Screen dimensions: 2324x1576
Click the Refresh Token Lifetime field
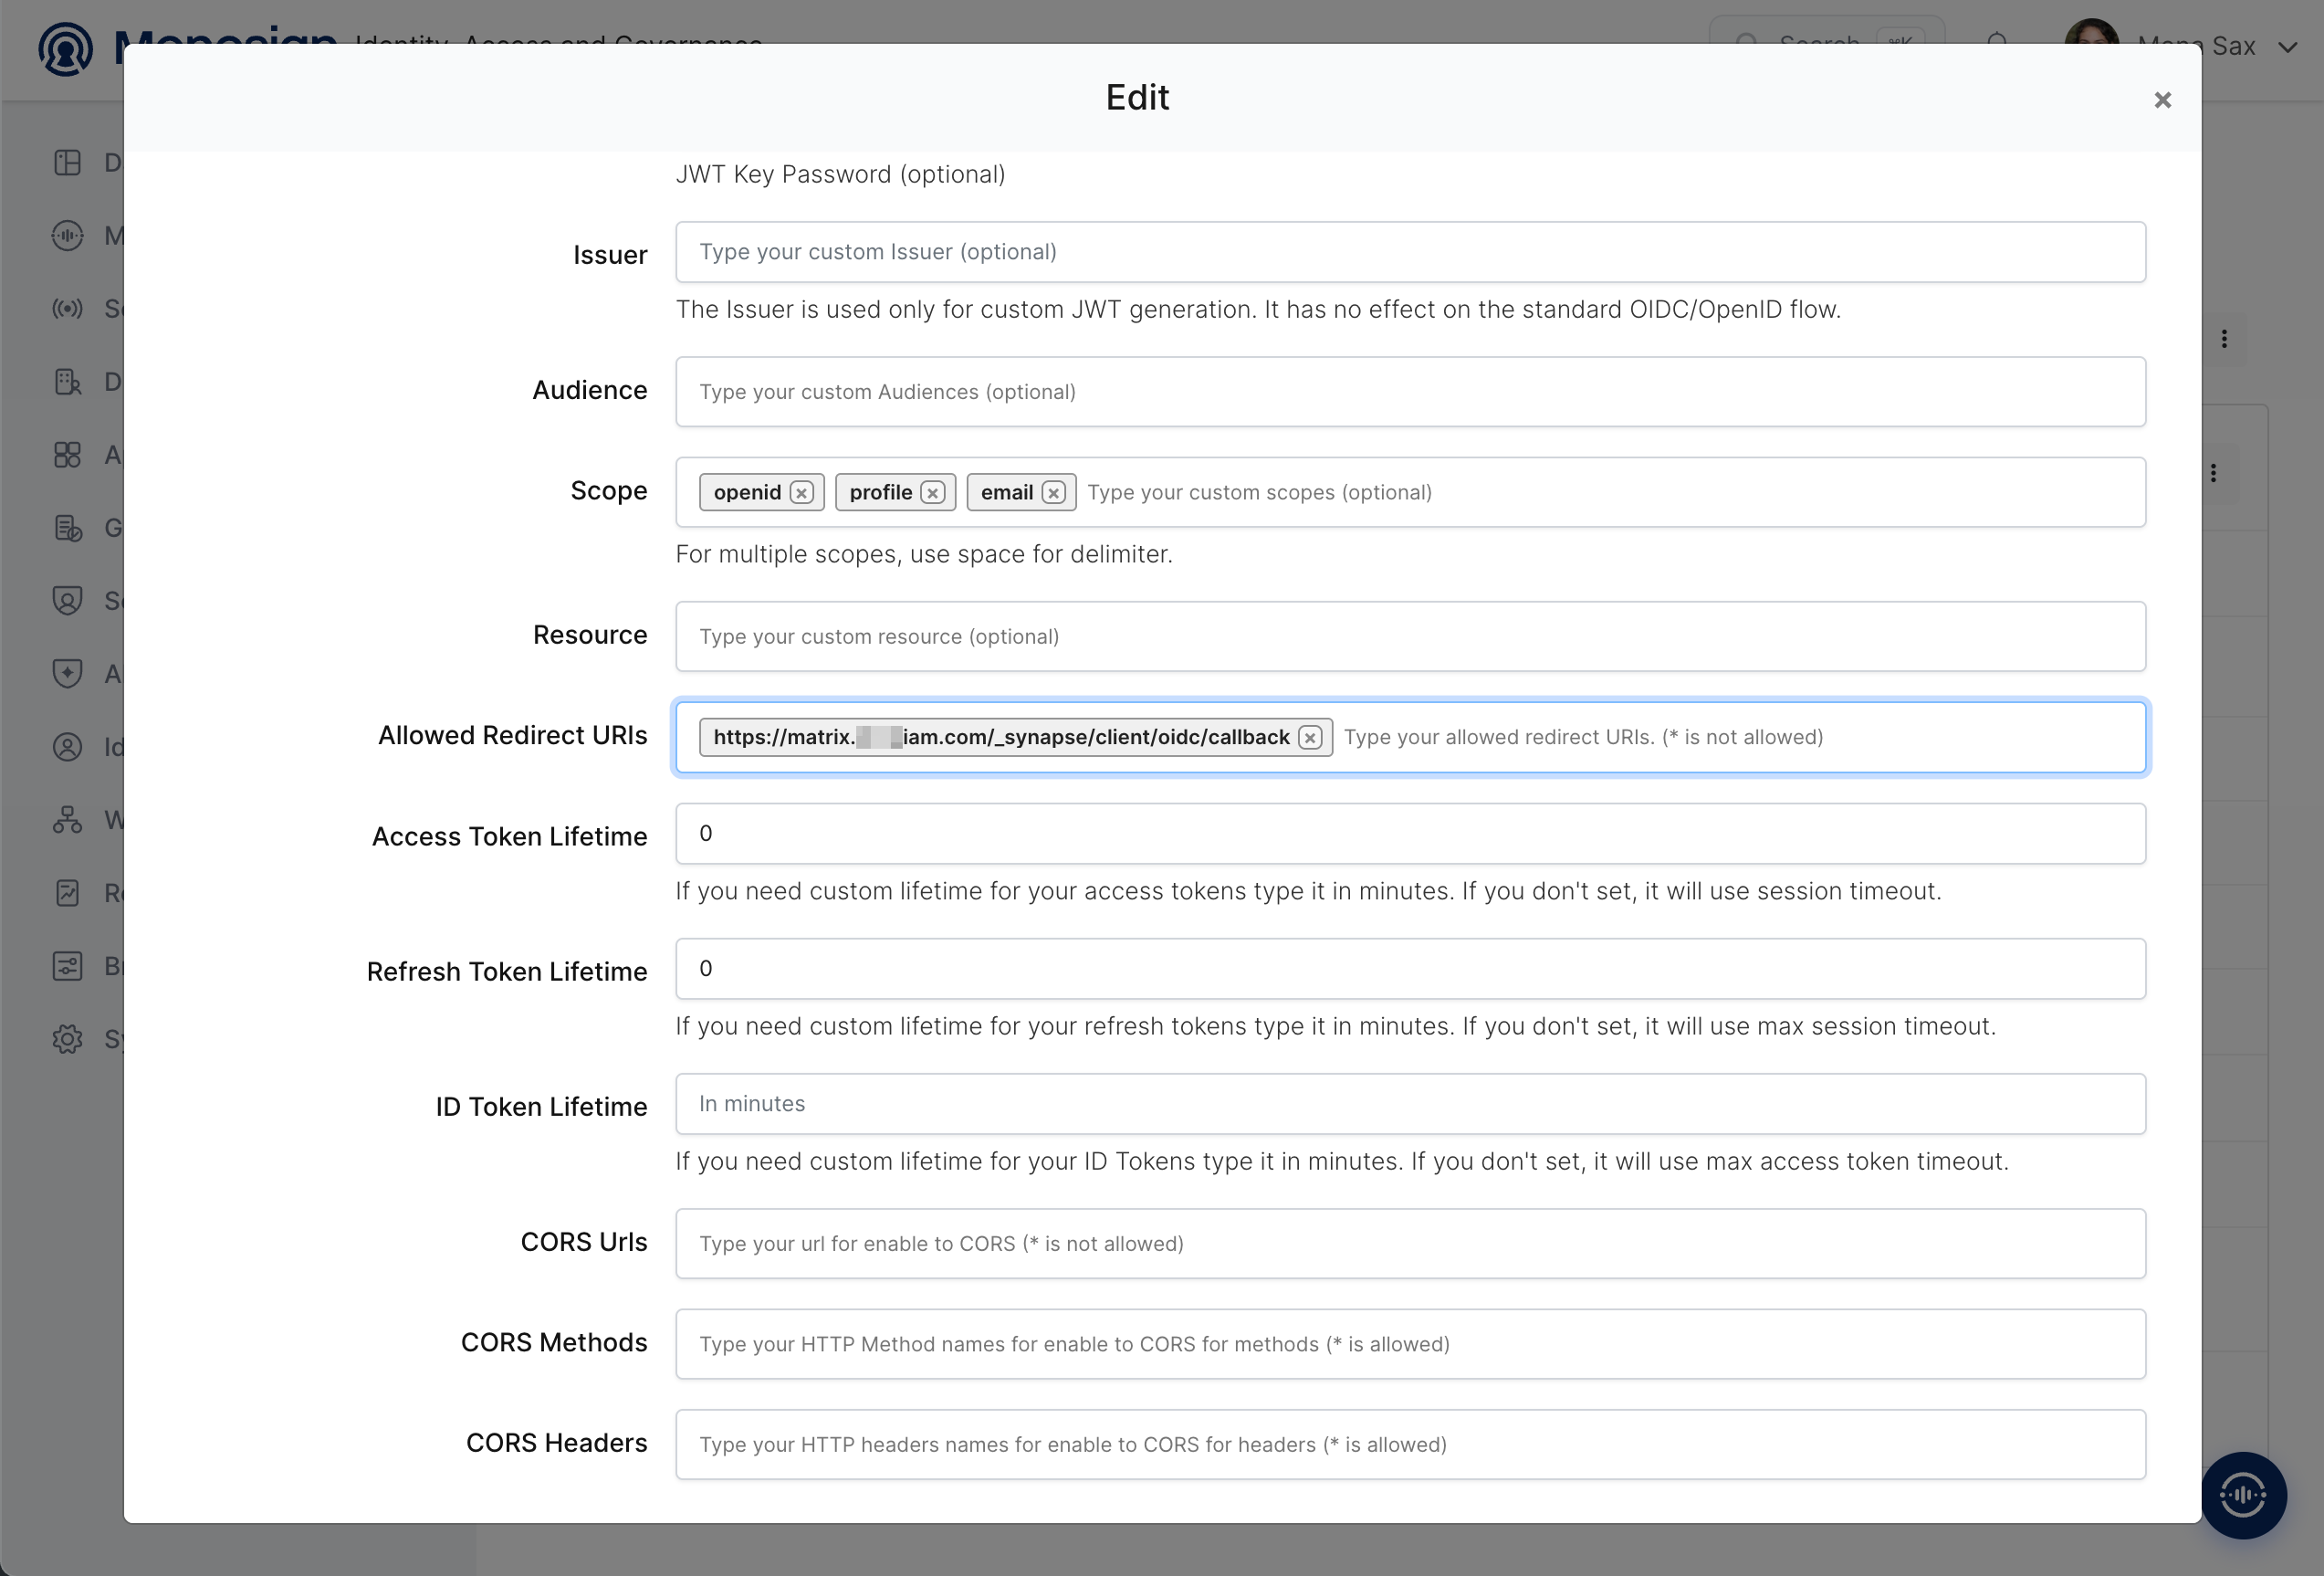(1410, 969)
